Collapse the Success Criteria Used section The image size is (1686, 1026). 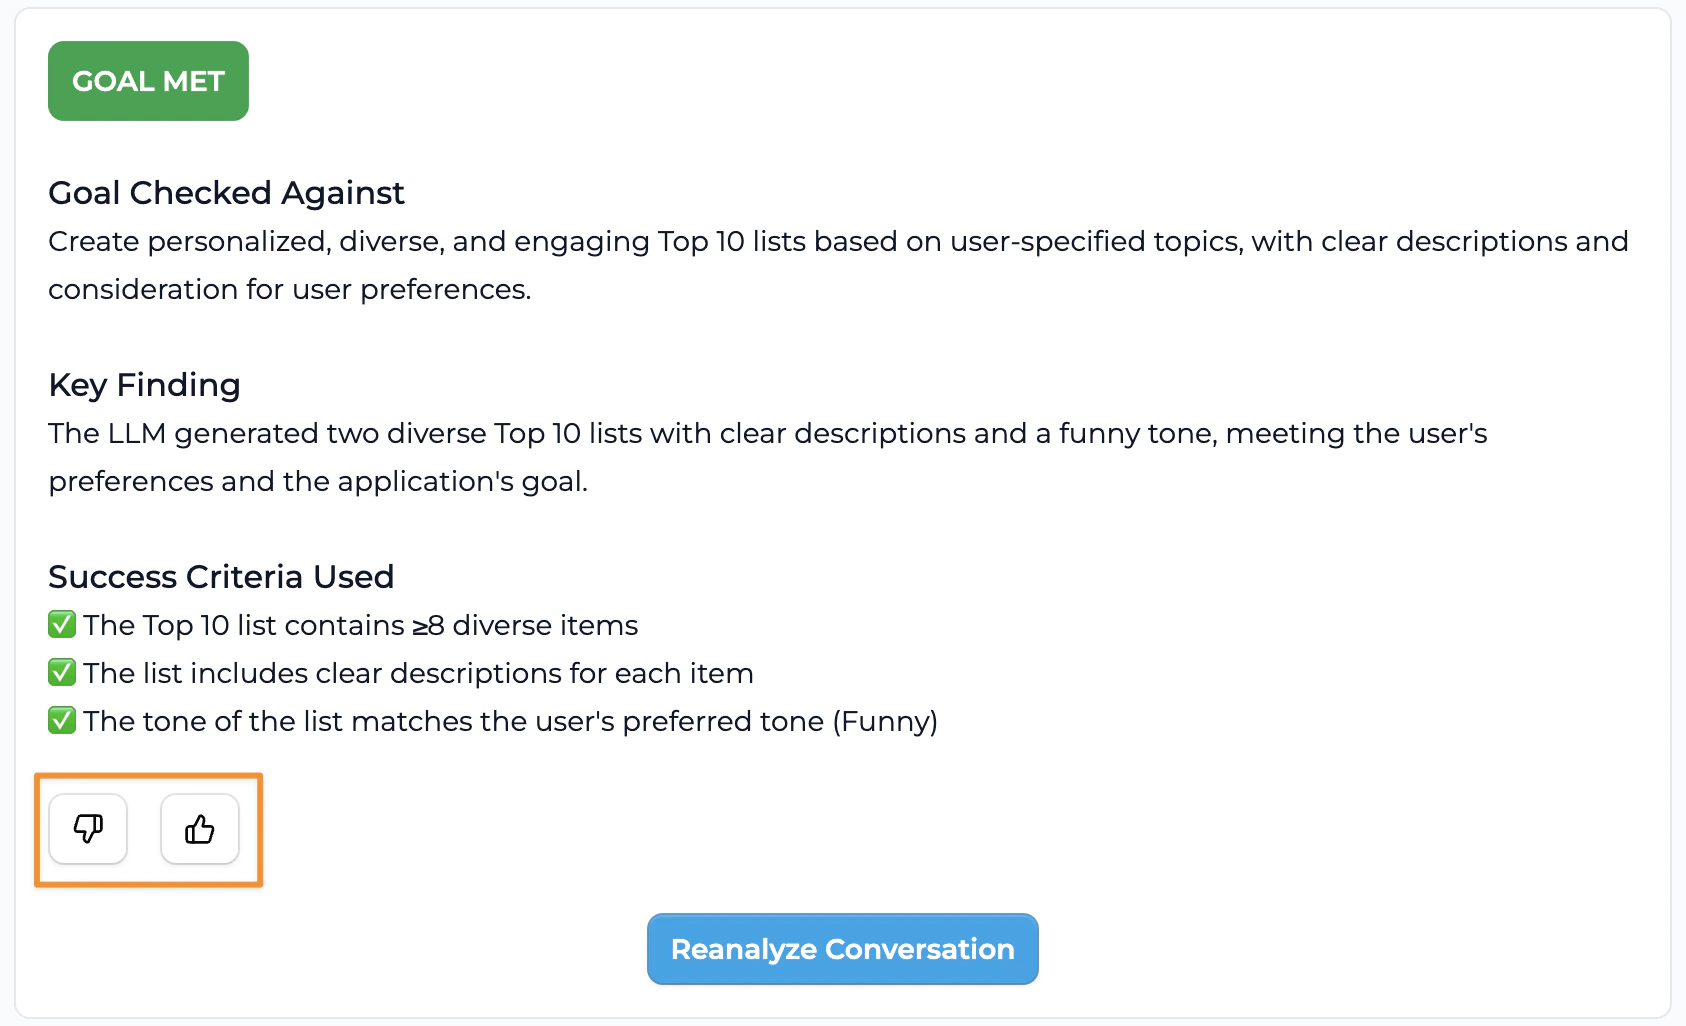tap(220, 576)
